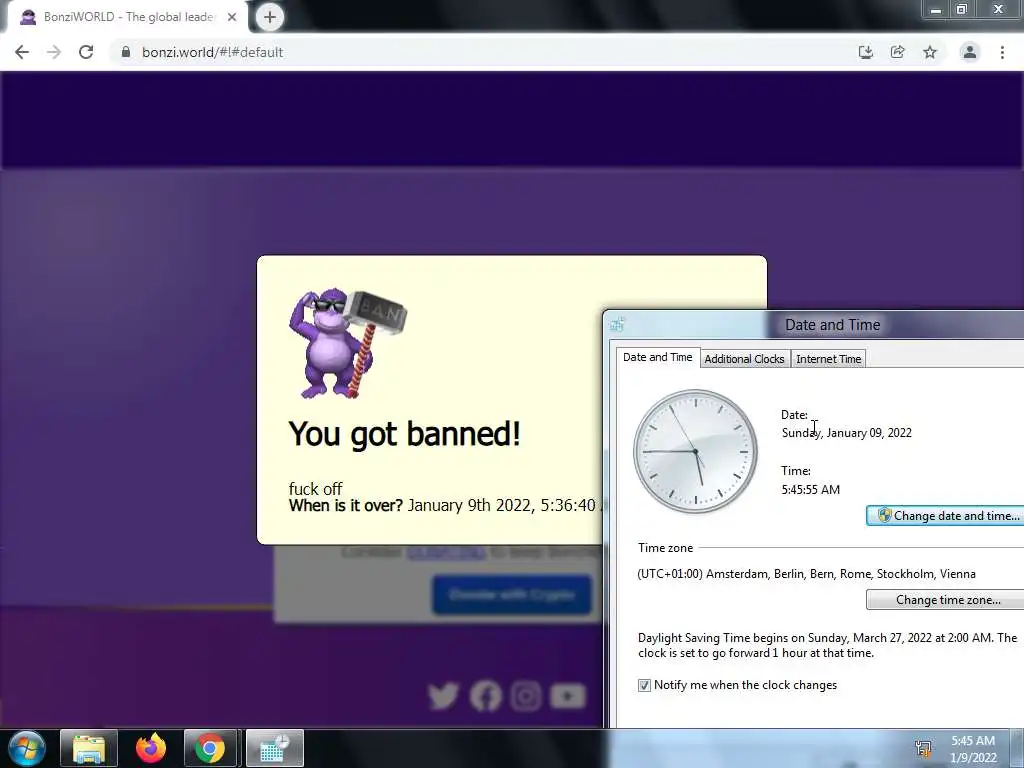Bookmark this page with the star icon
The height and width of the screenshot is (768, 1024).
pyautogui.click(x=930, y=52)
